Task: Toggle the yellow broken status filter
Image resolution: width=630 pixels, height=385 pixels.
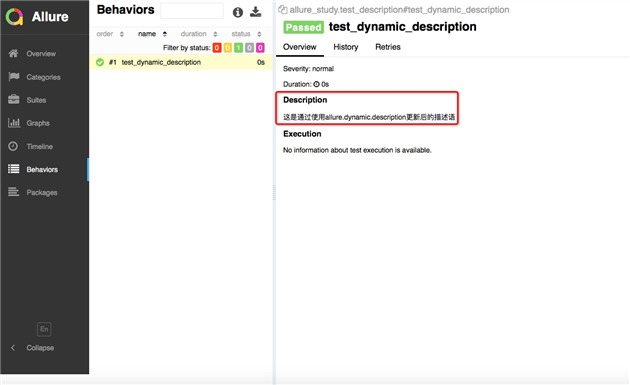Action: point(228,48)
